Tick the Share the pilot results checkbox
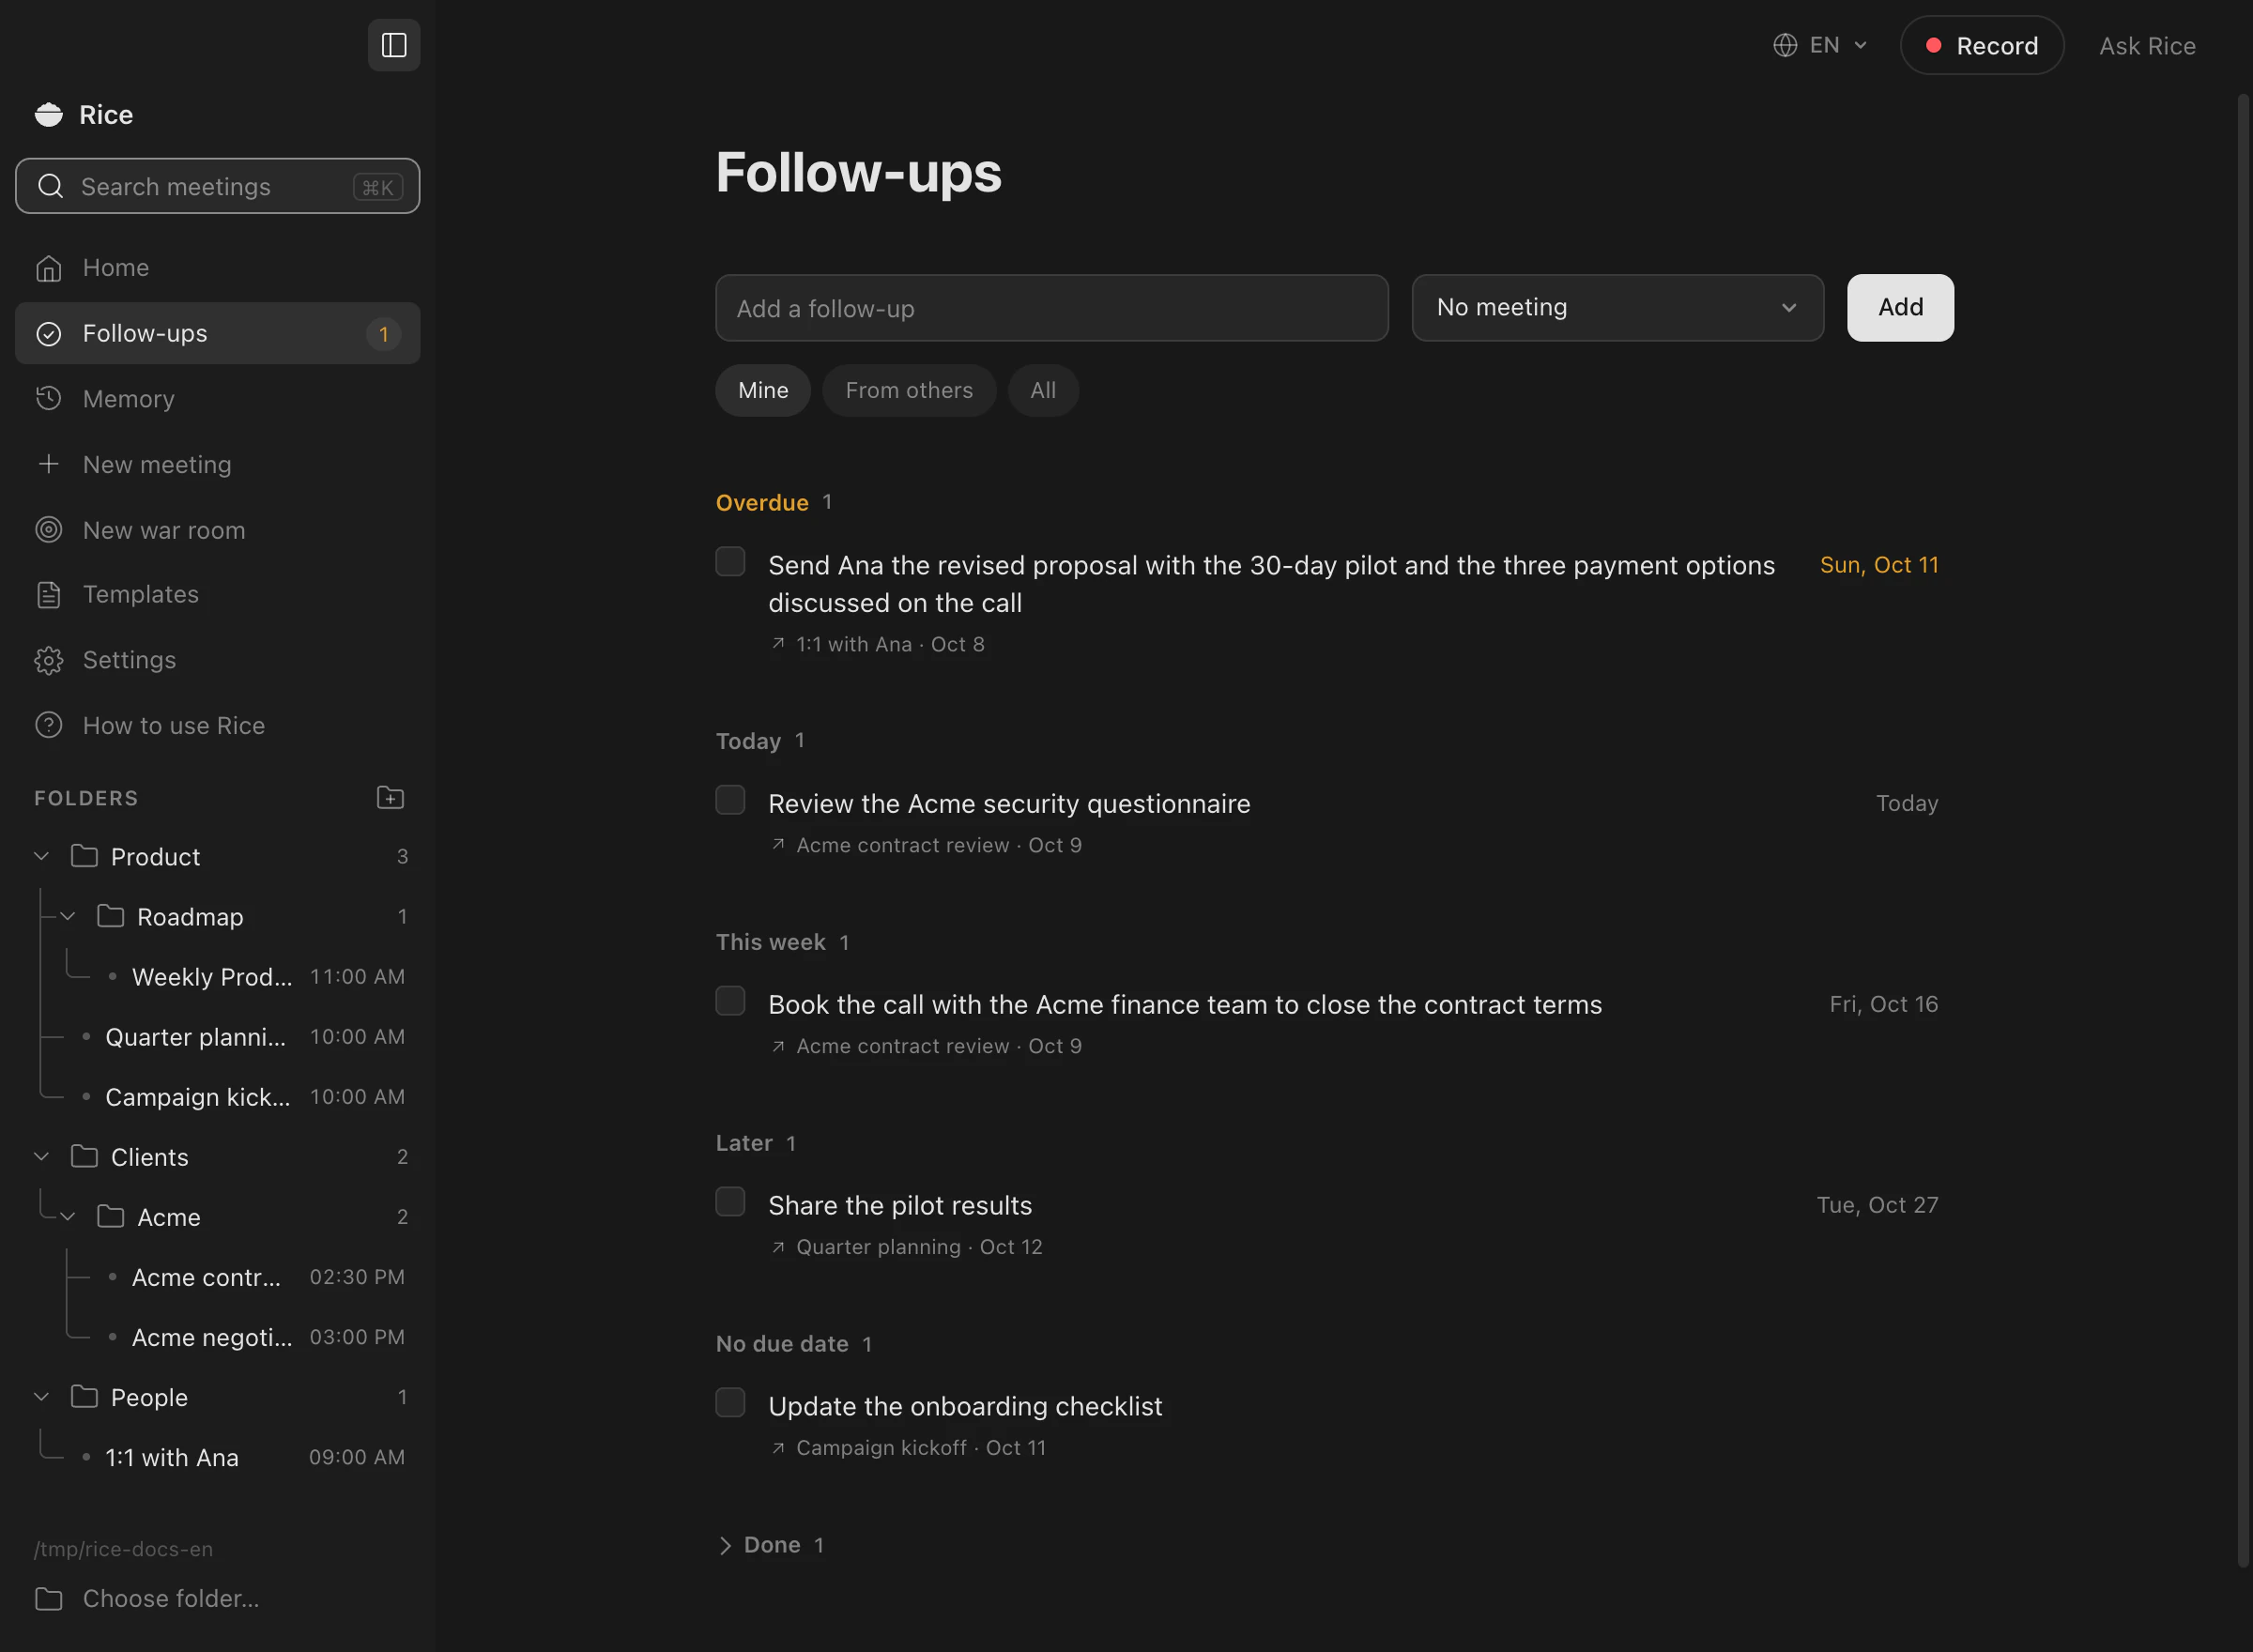This screenshot has width=2253, height=1652. point(730,1202)
